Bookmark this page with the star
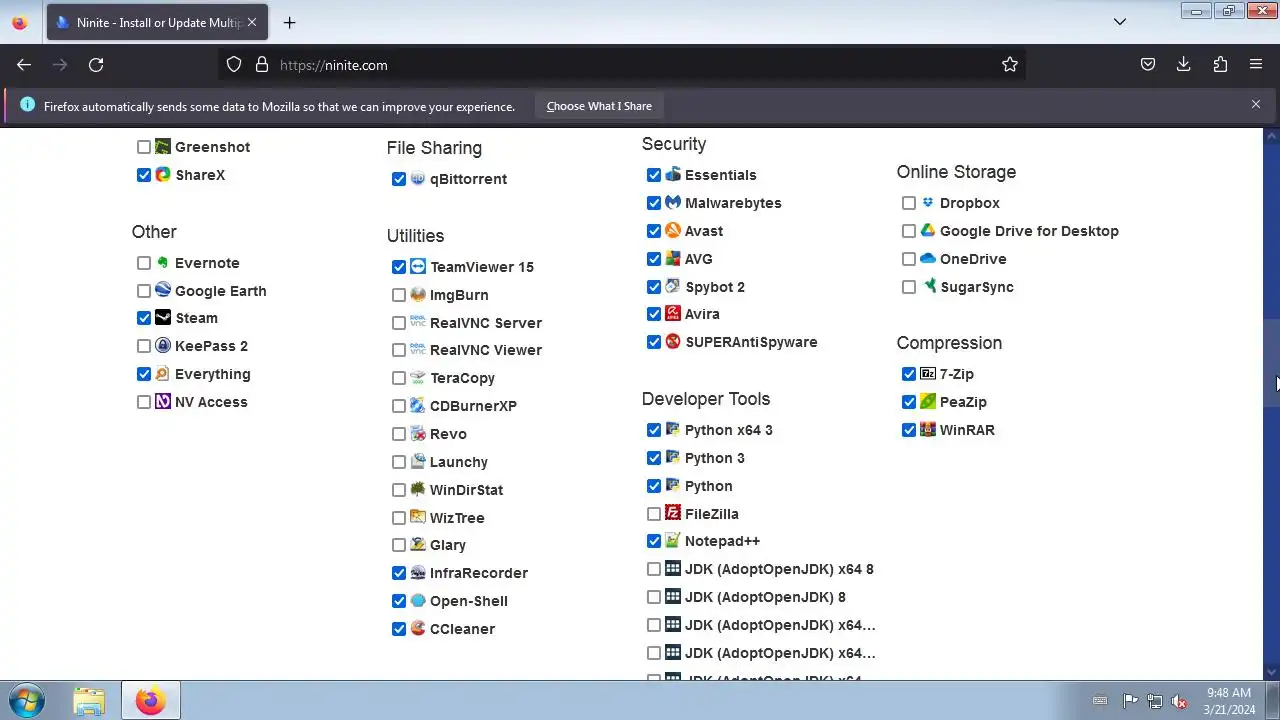Image resolution: width=1280 pixels, height=720 pixels. click(x=1010, y=65)
